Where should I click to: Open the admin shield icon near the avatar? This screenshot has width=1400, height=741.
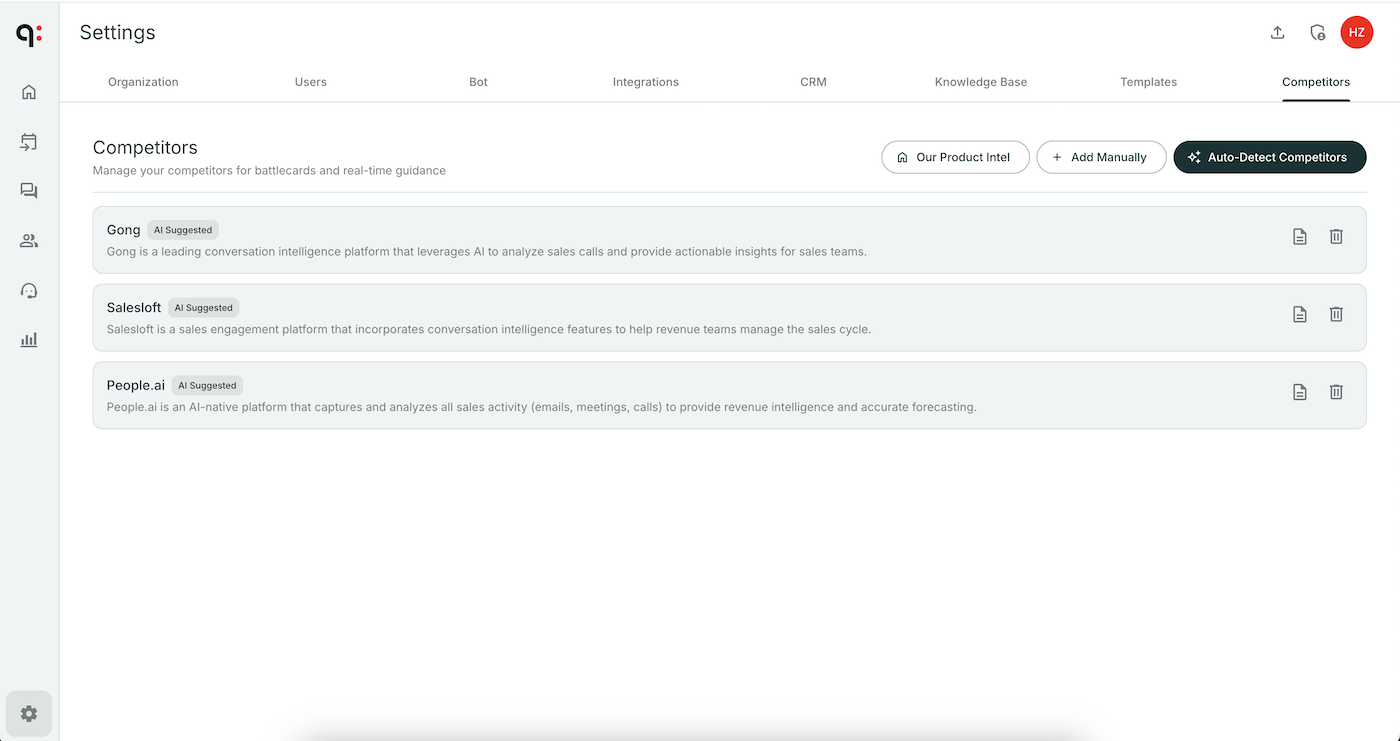(x=1317, y=32)
